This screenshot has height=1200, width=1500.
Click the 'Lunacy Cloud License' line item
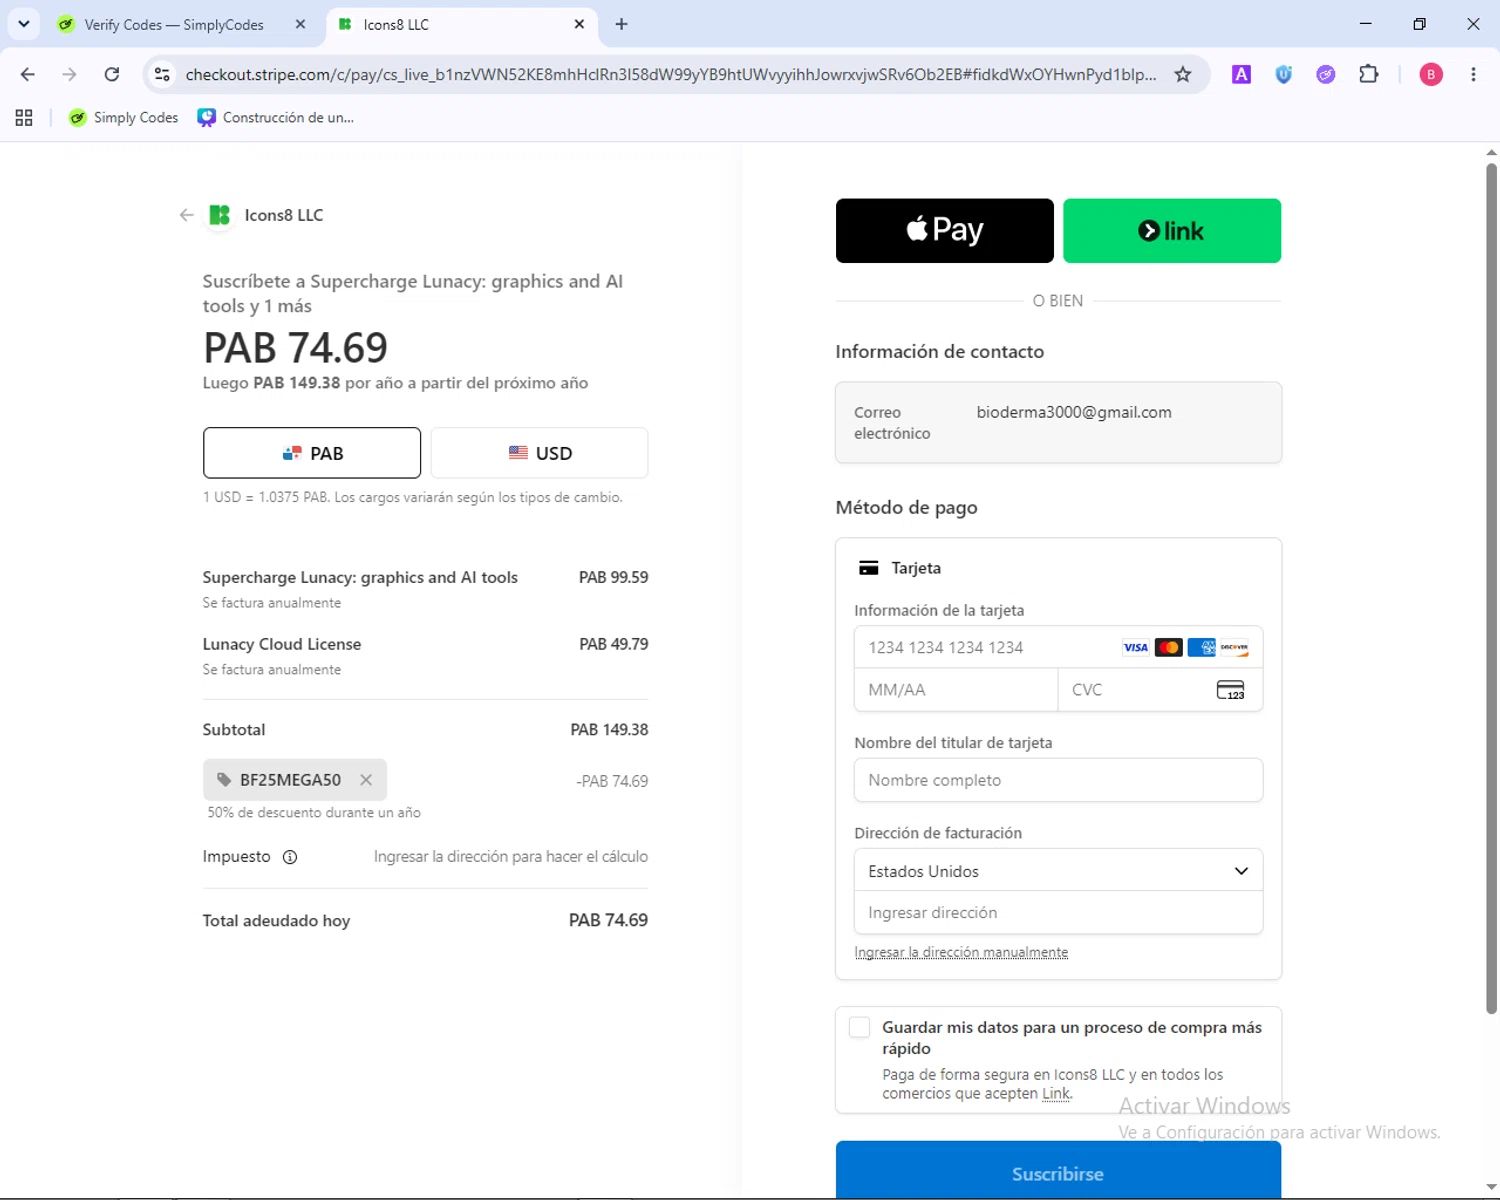[x=282, y=644]
